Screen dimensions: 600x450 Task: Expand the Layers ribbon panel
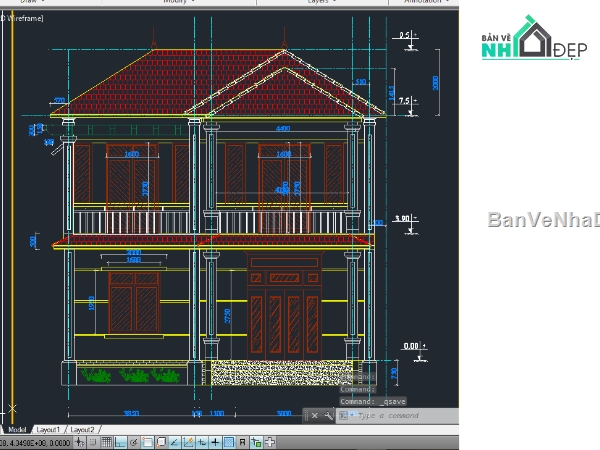[x=320, y=3]
